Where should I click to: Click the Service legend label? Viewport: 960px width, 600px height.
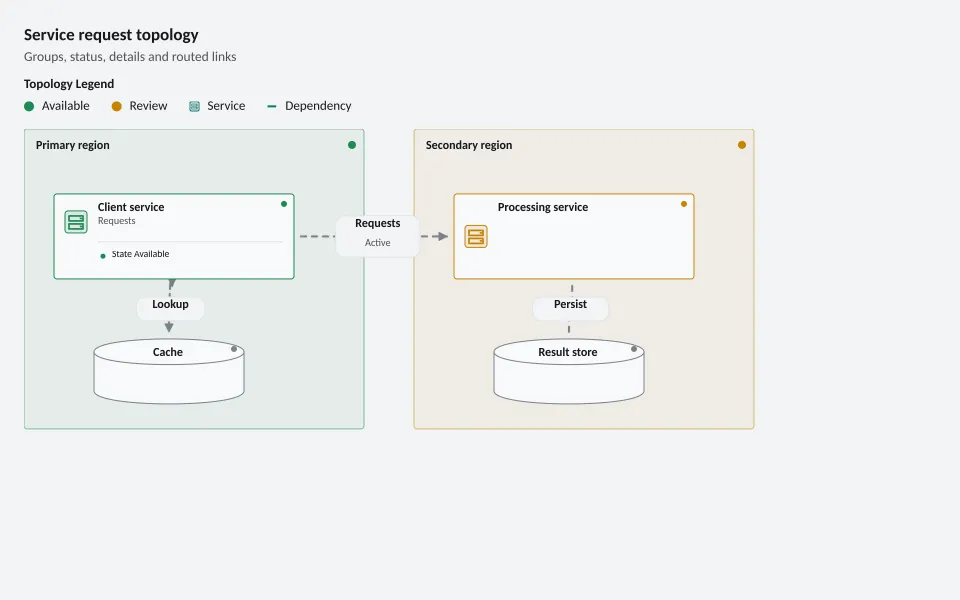coord(226,106)
